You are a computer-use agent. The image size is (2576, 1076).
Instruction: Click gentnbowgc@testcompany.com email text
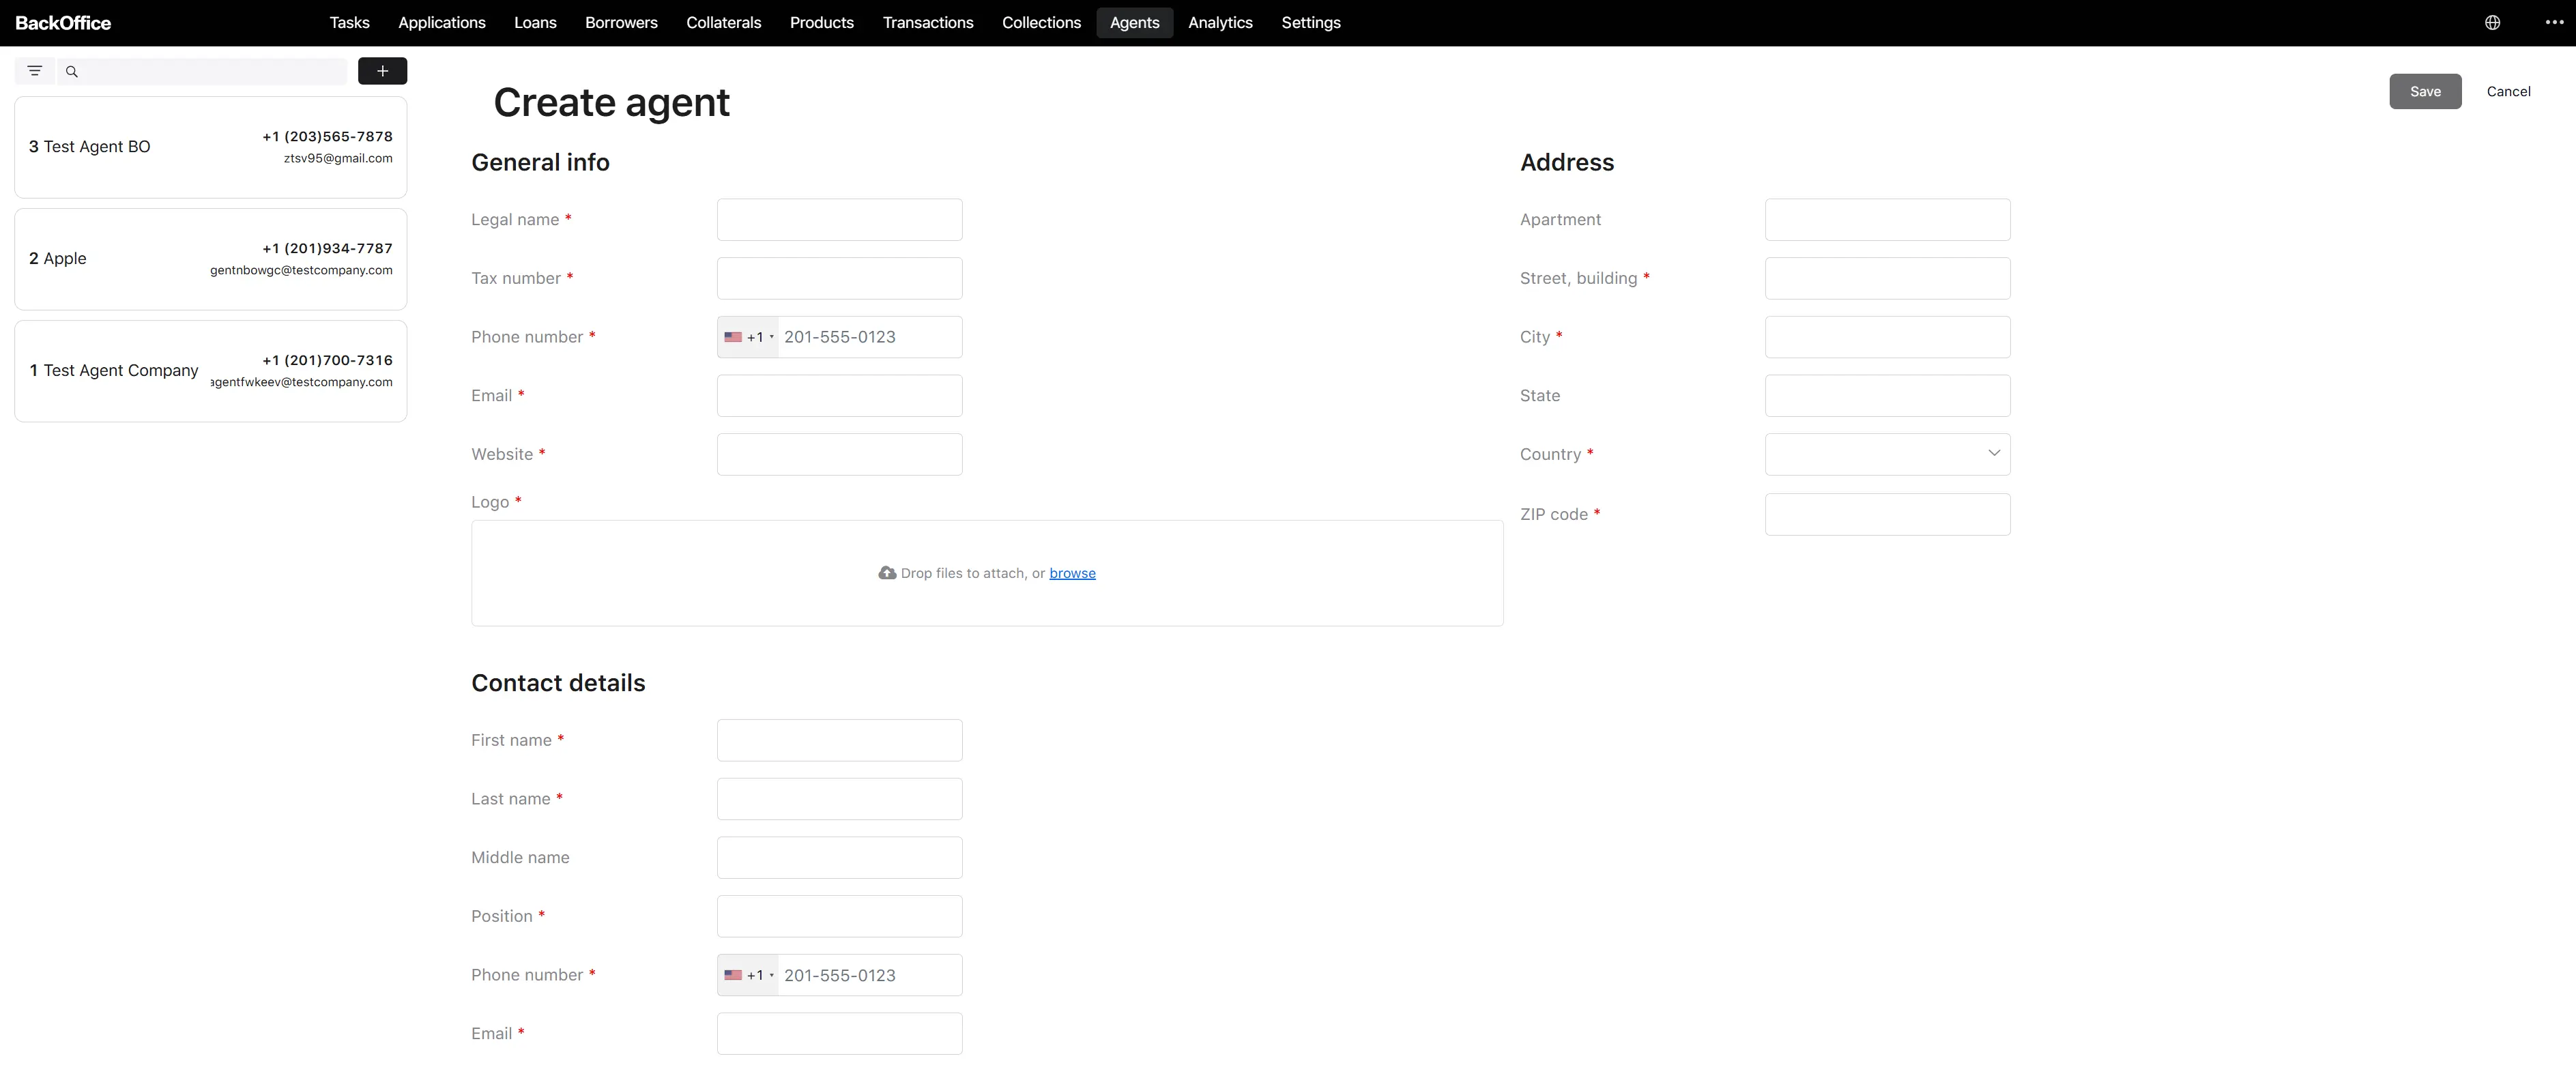tap(301, 270)
